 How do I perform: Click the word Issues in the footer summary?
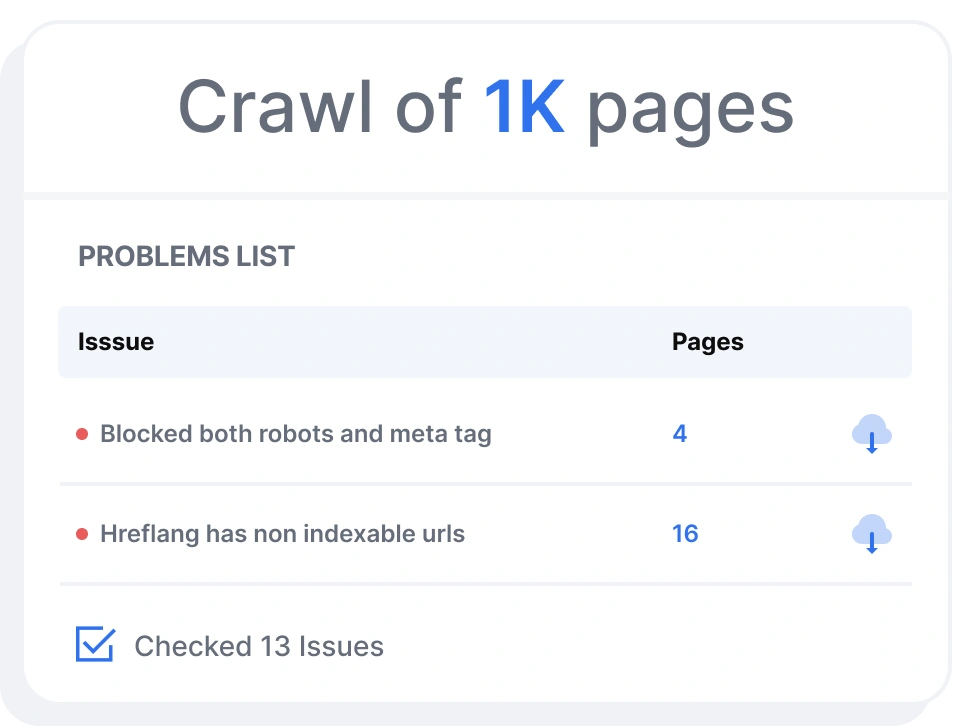[341, 646]
